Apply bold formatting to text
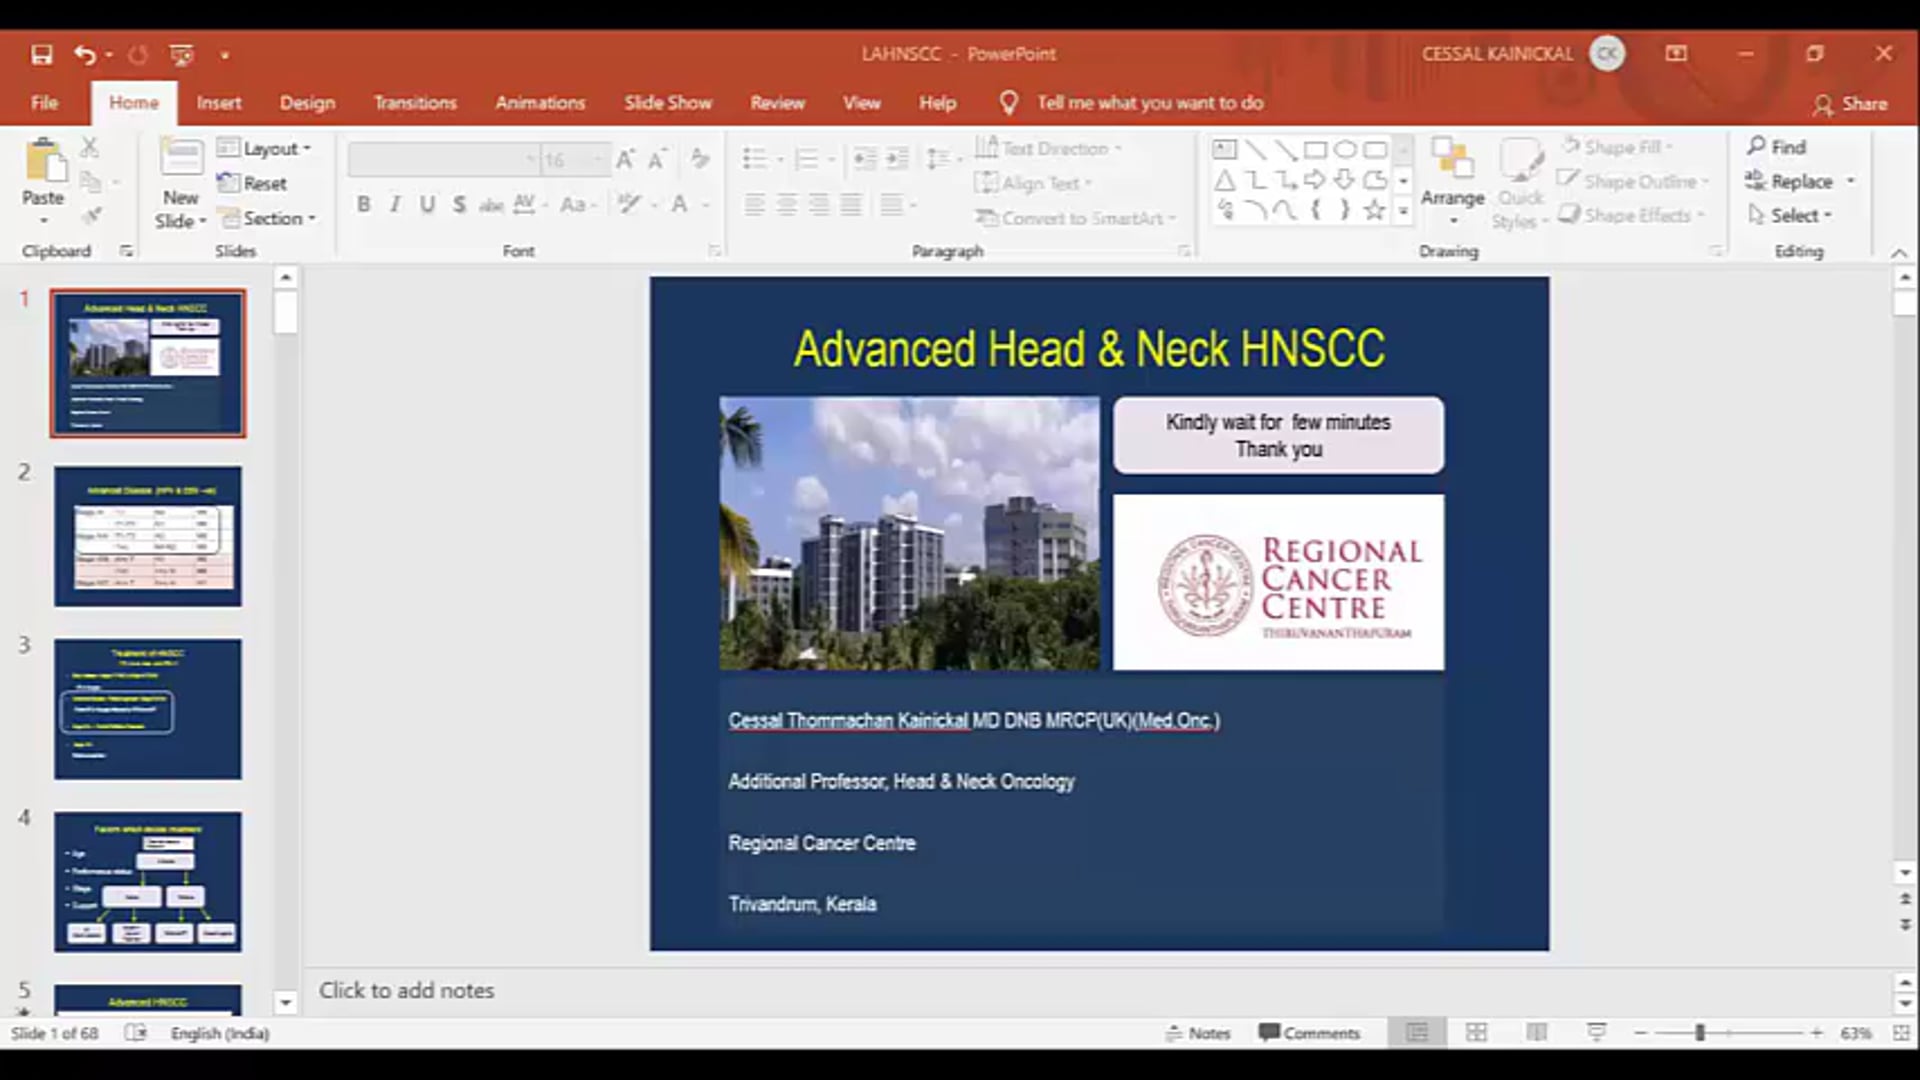Viewport: 1920px width, 1080px height. [x=363, y=204]
